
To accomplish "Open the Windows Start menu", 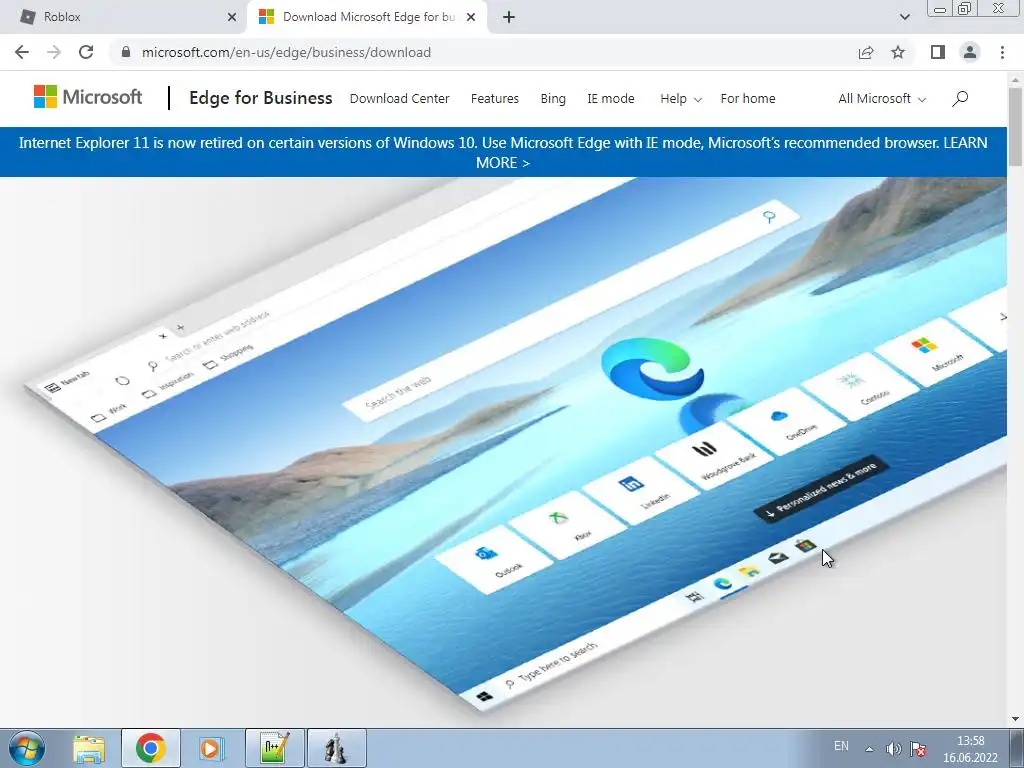I will (27, 748).
